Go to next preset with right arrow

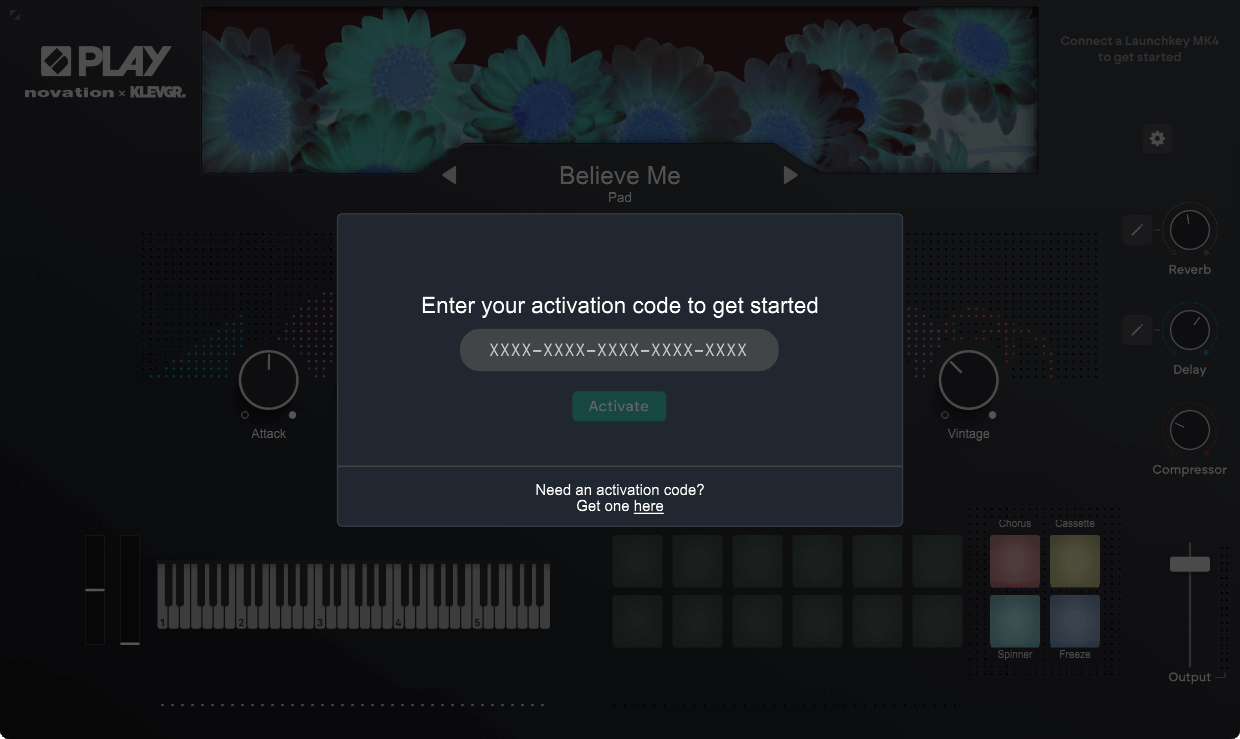(791, 175)
